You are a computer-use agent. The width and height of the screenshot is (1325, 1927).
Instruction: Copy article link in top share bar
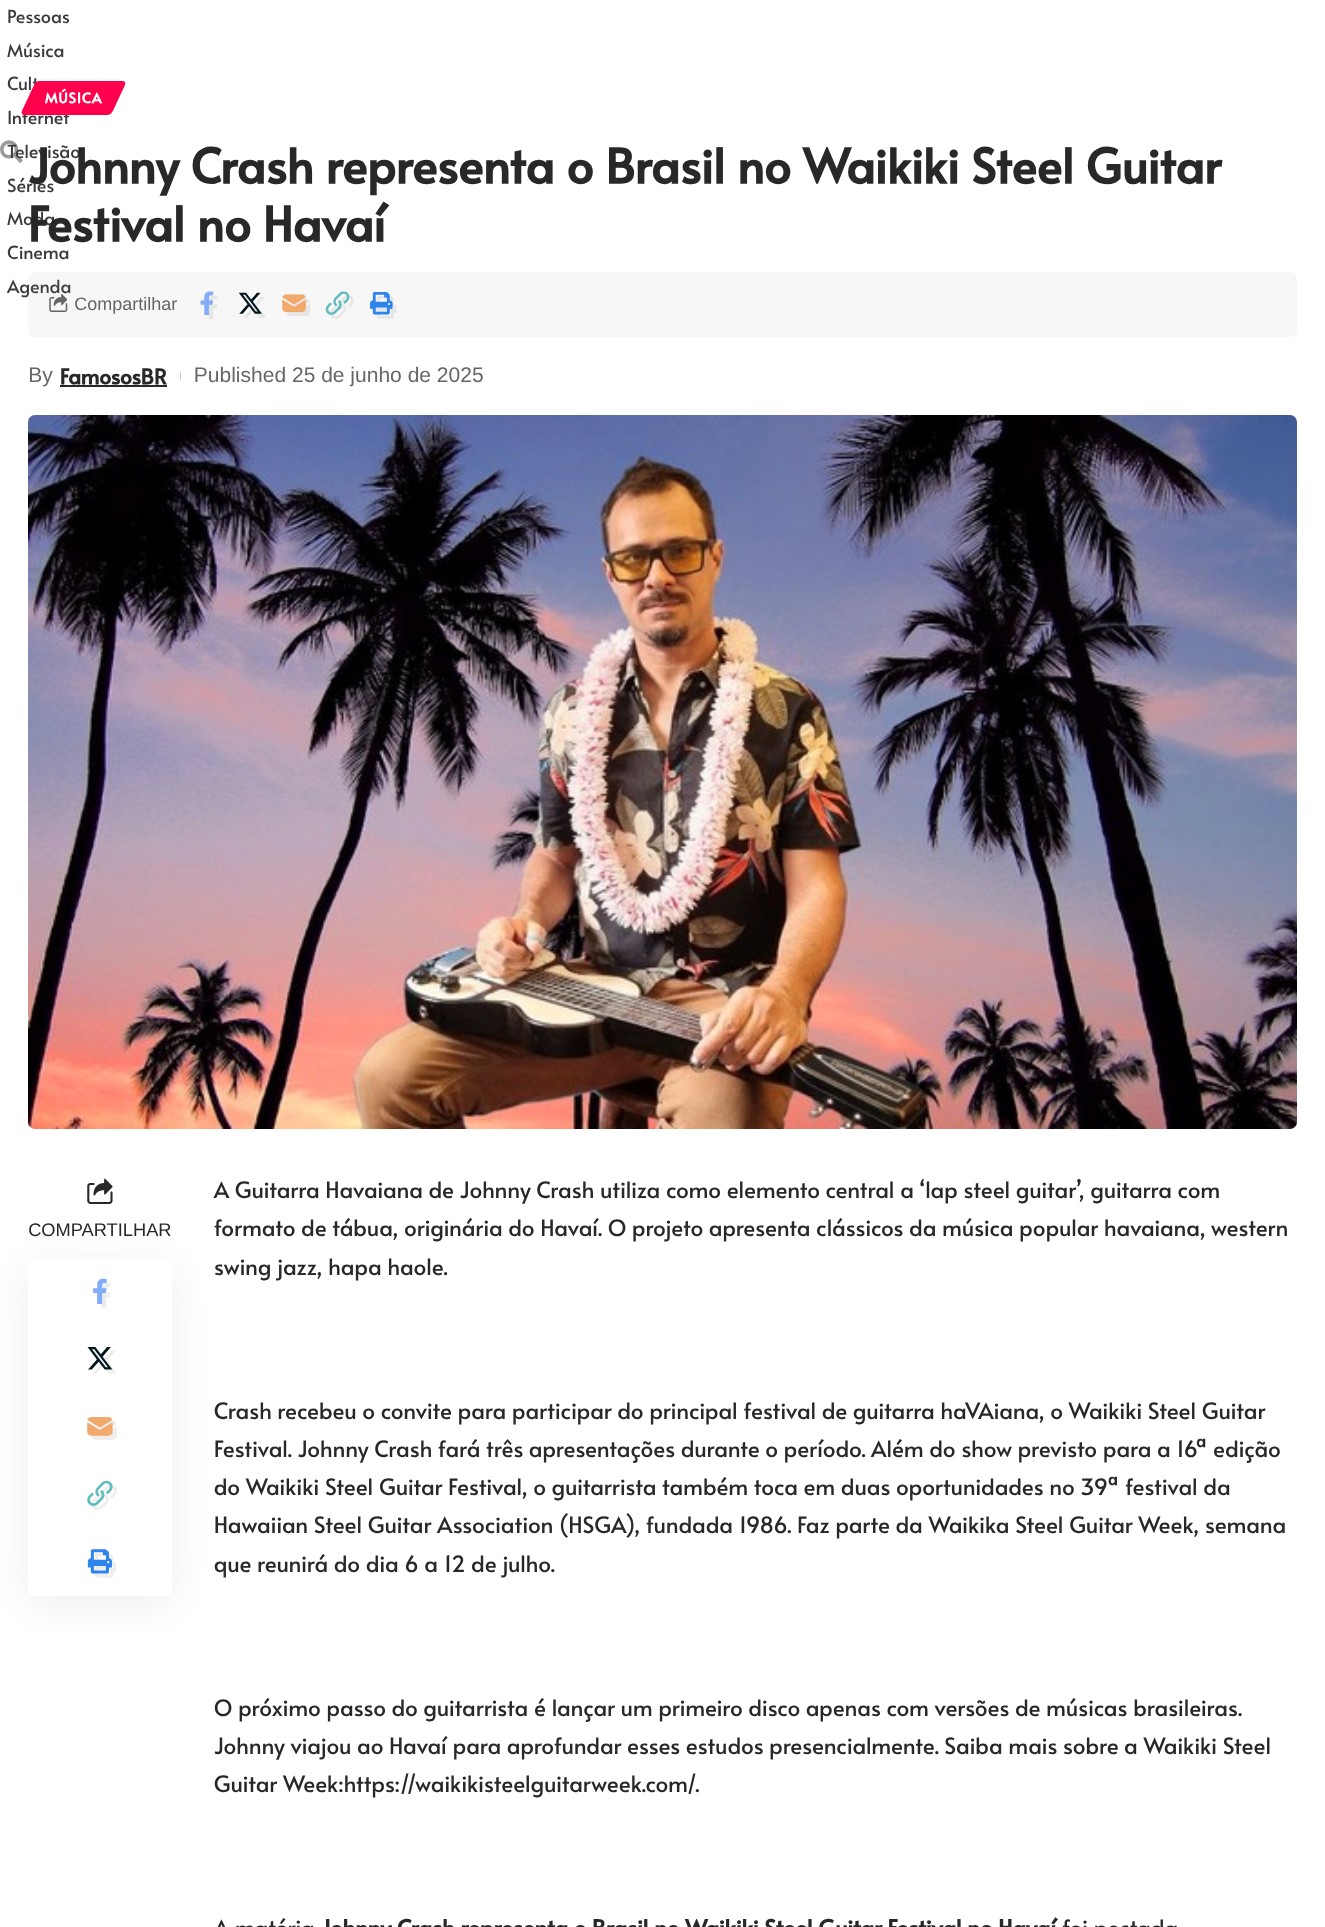[x=338, y=303]
